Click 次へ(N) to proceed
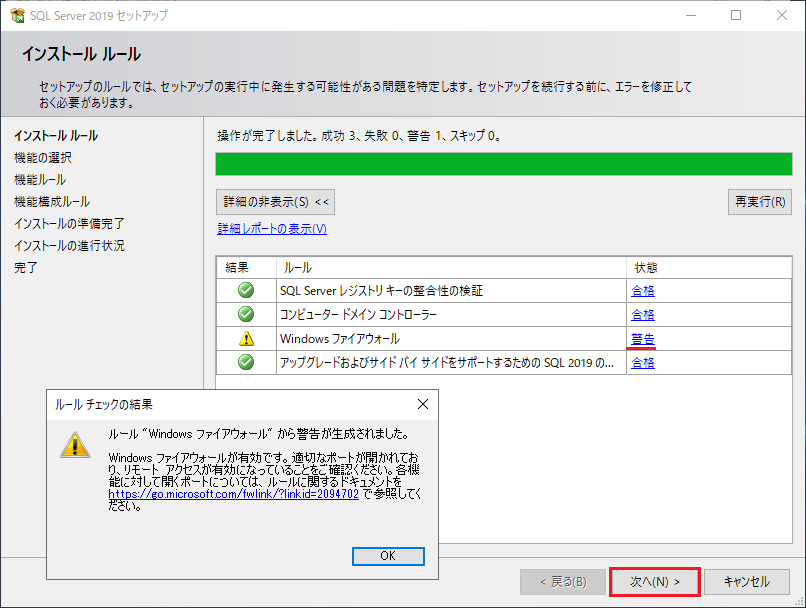 point(655,581)
